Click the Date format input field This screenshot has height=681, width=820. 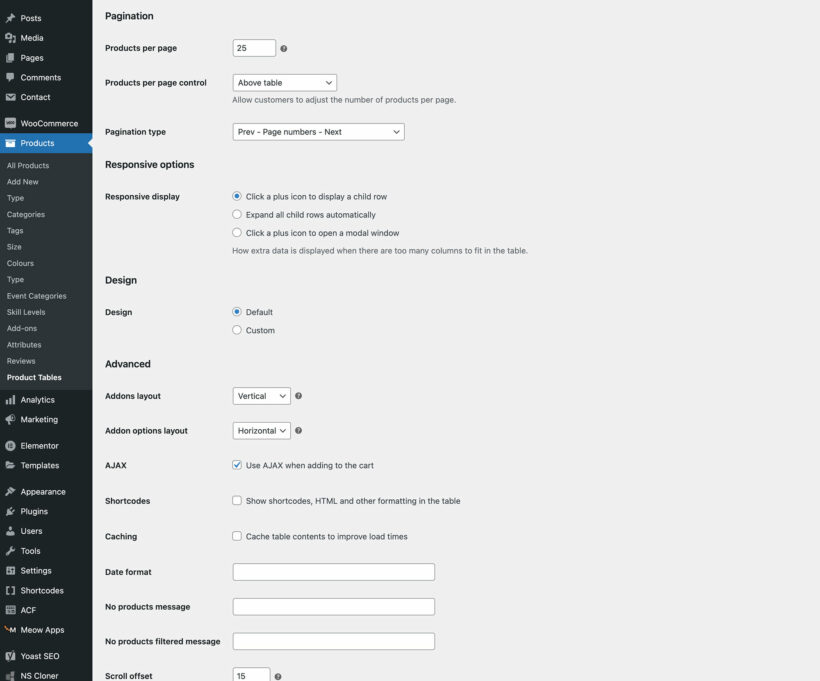(333, 571)
